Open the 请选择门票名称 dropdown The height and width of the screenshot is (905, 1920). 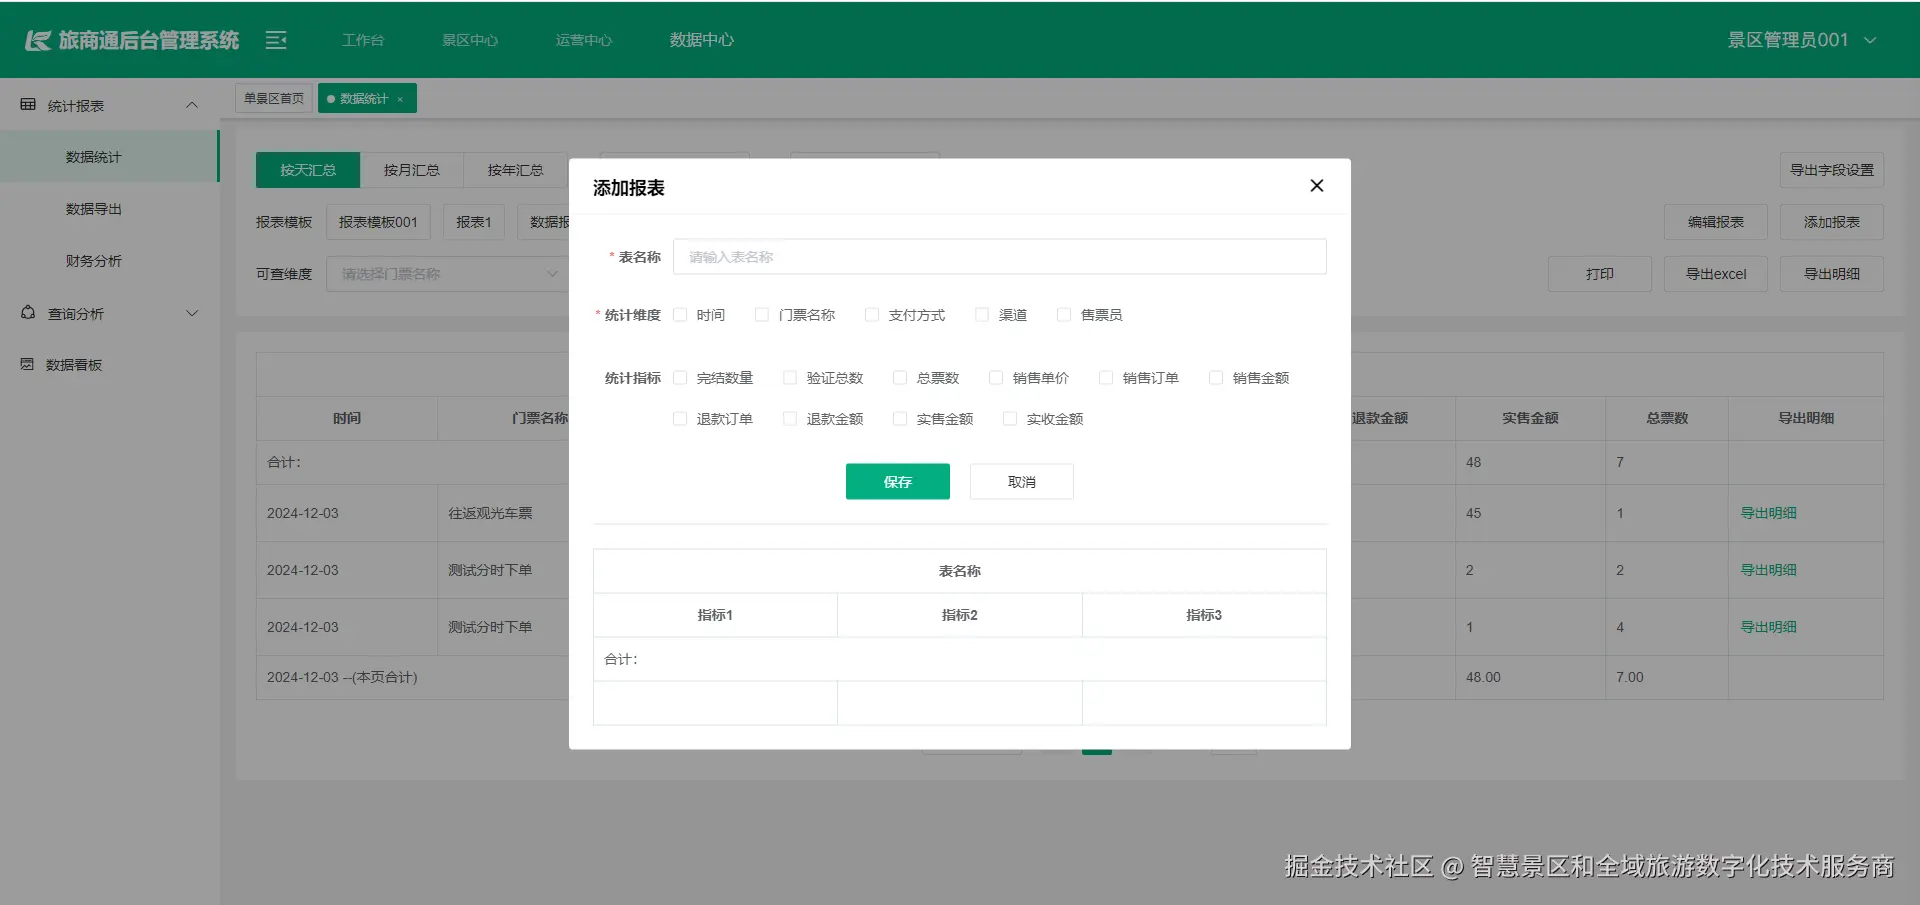[x=447, y=273]
